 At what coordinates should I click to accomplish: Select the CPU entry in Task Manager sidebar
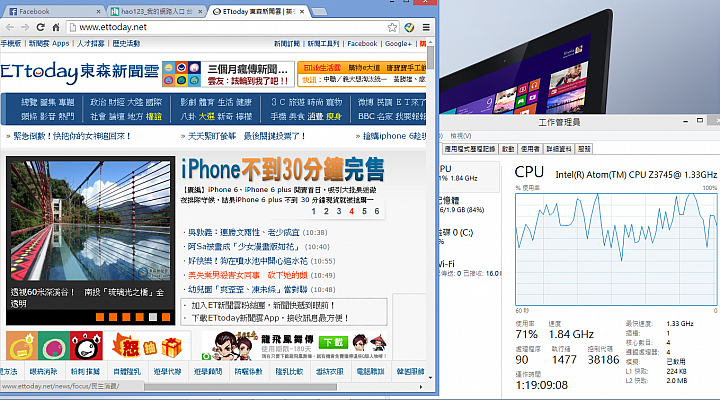(469, 176)
